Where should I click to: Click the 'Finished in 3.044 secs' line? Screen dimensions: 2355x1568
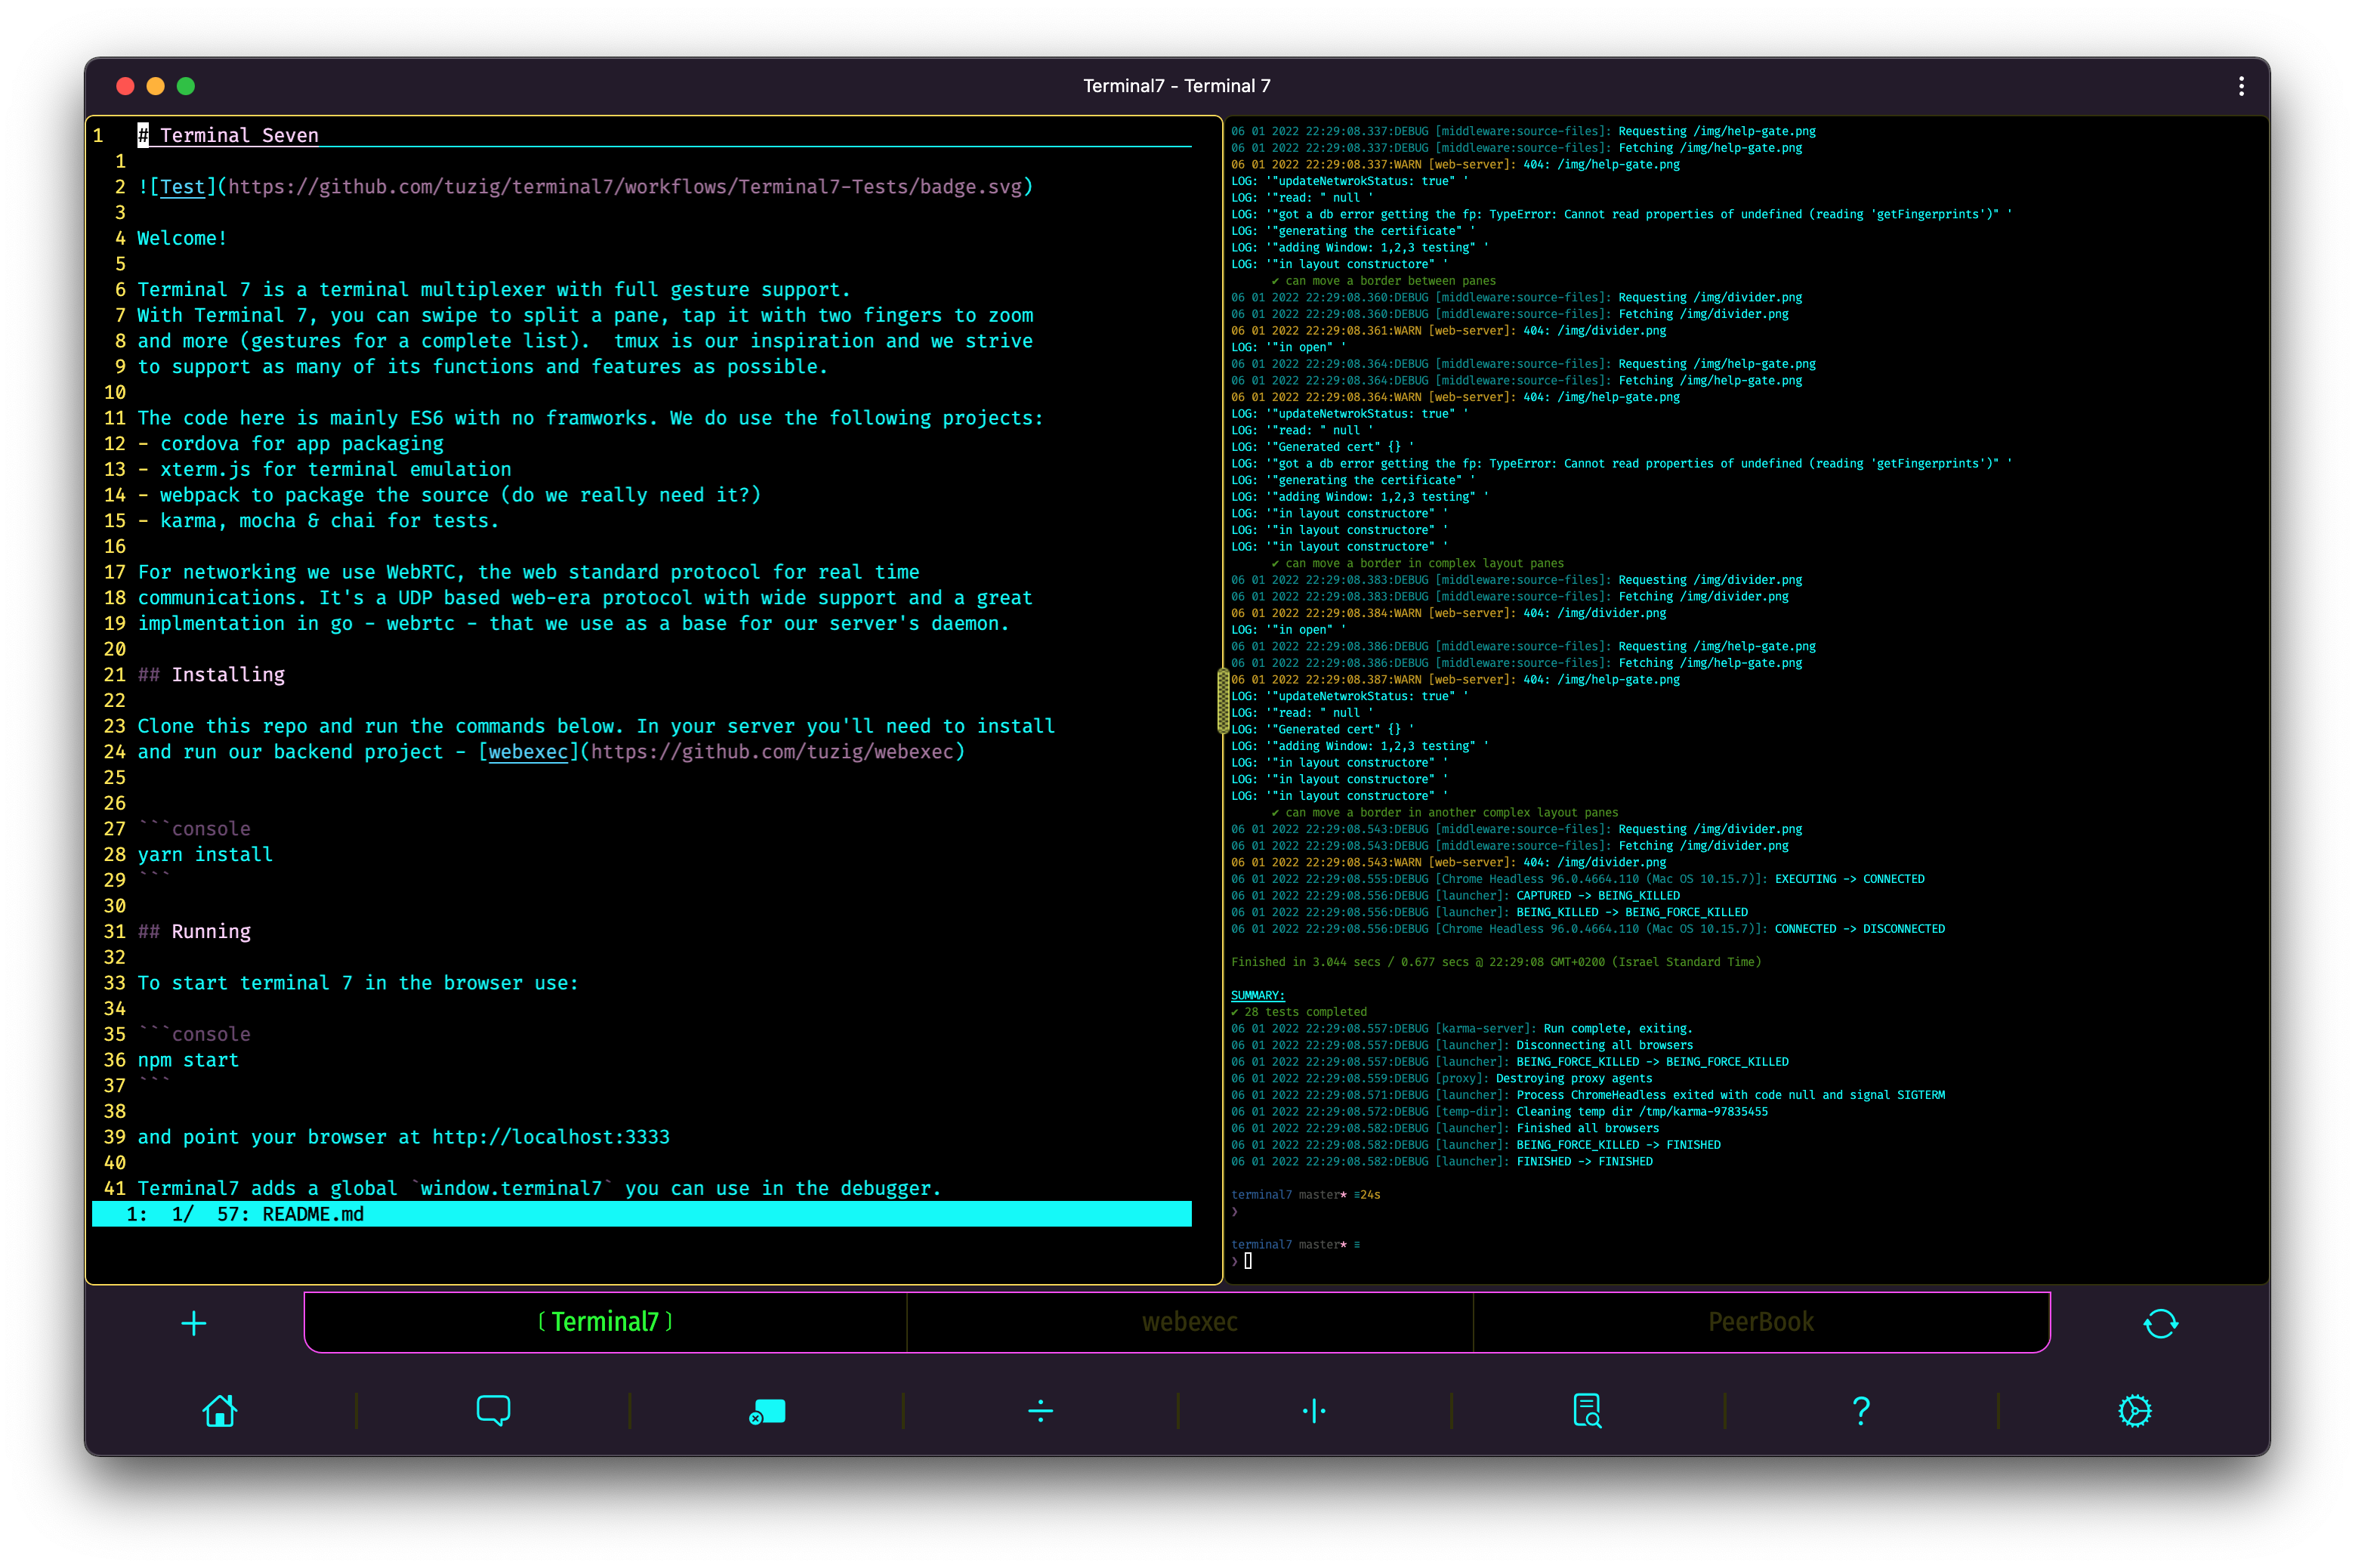pyautogui.click(x=1495, y=962)
